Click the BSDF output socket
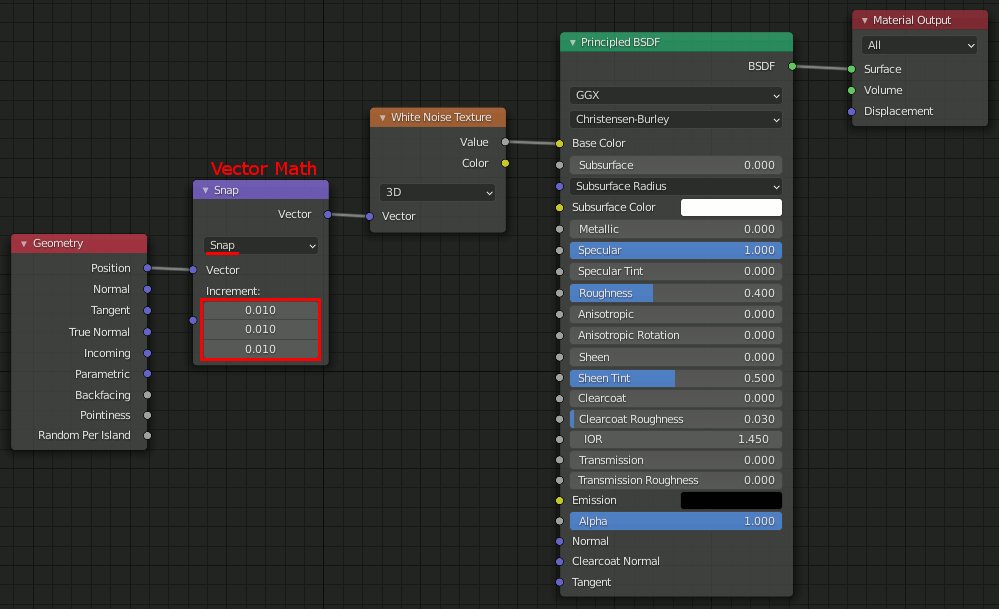Screen dimensions: 999x609 792,66
